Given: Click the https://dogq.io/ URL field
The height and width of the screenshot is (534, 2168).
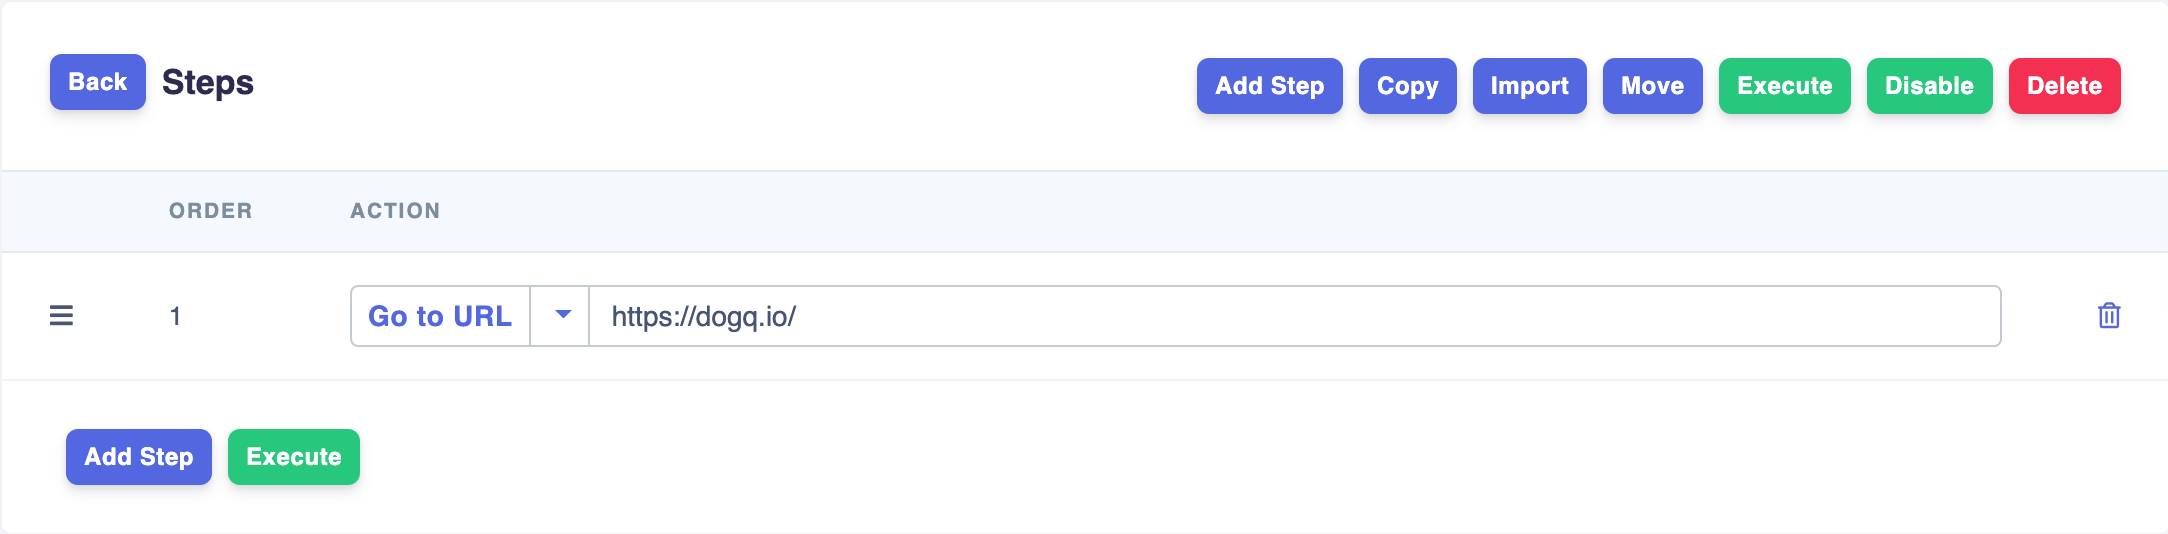Looking at the screenshot, I should click(x=1295, y=316).
